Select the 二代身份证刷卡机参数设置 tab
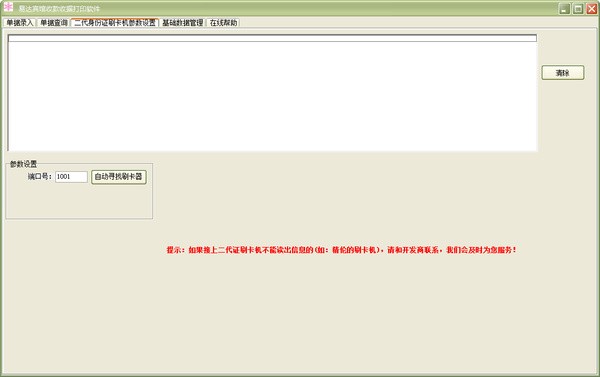This screenshot has width=600, height=377. coord(115,23)
